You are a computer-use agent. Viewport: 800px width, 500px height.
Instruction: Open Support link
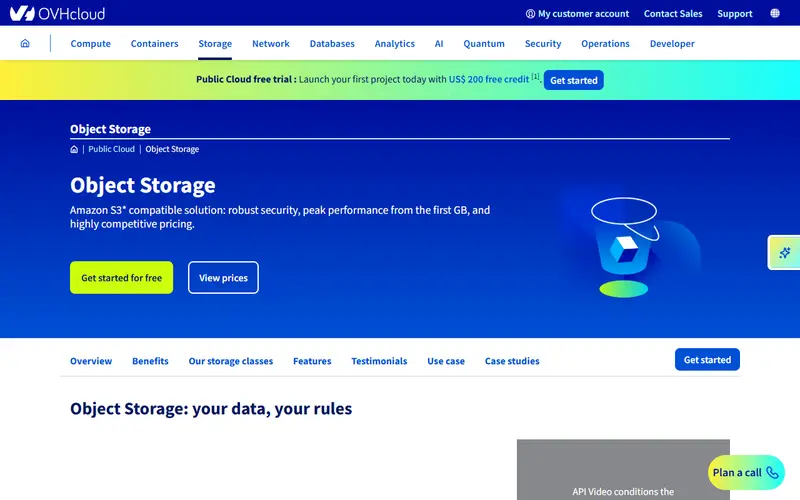click(x=735, y=14)
